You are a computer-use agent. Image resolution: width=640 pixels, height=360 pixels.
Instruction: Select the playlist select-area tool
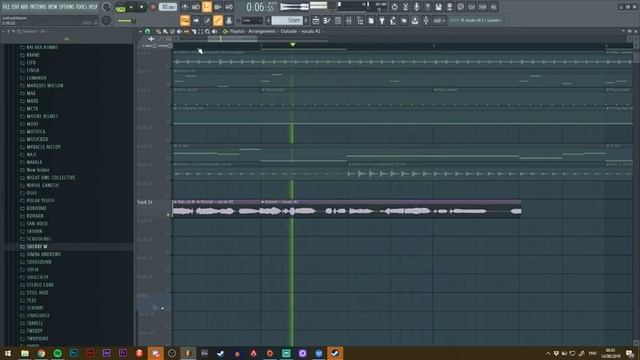pos(200,31)
